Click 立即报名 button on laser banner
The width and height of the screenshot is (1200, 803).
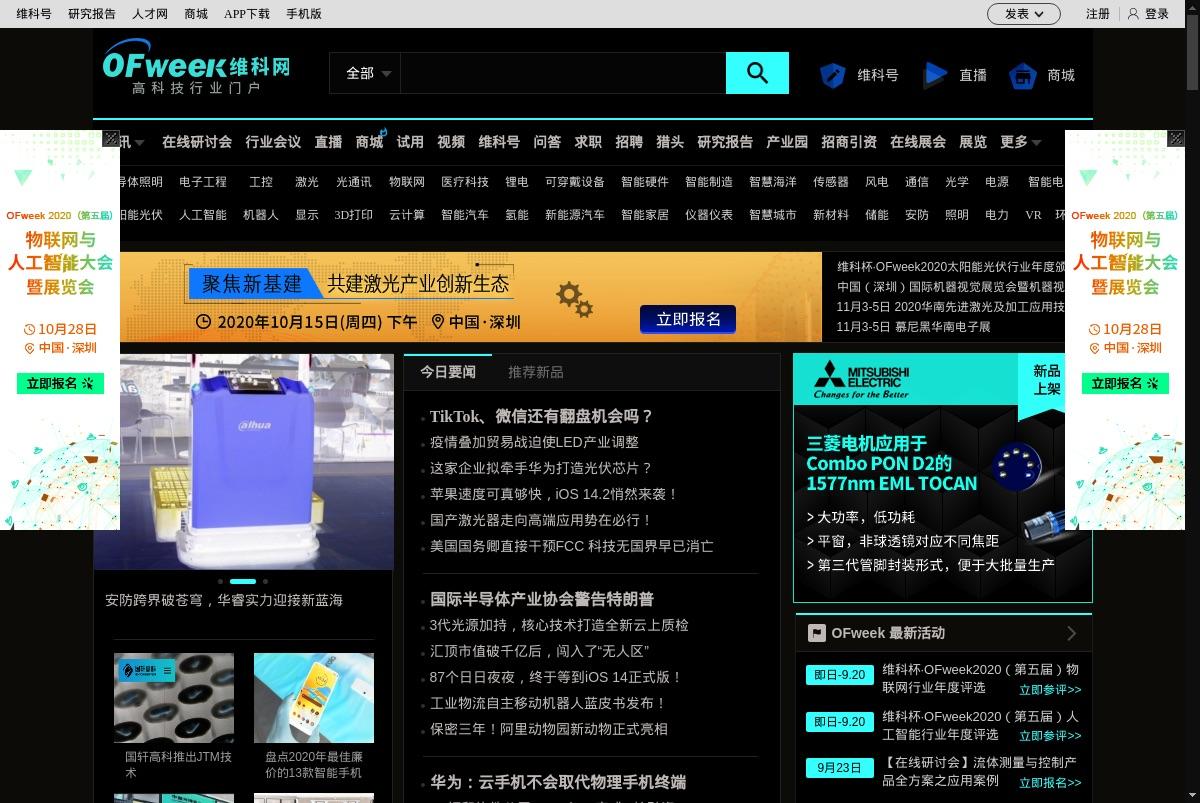(688, 319)
